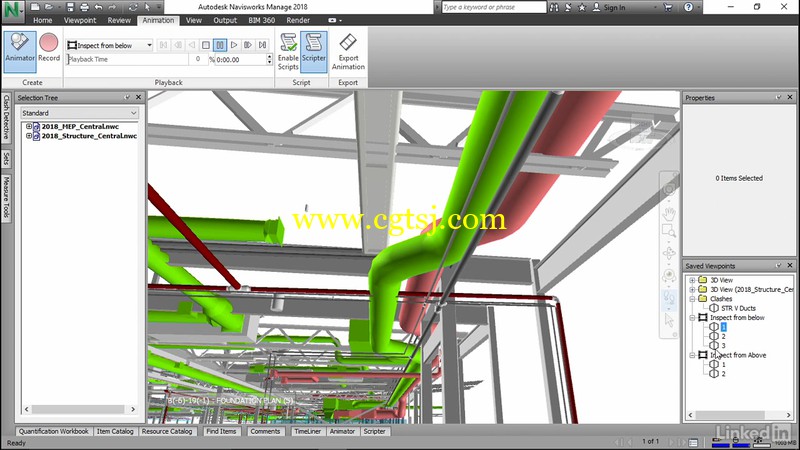800x450 pixels.
Task: Toggle auto-hide pin on Selection Tree panel
Action: (x=127, y=97)
